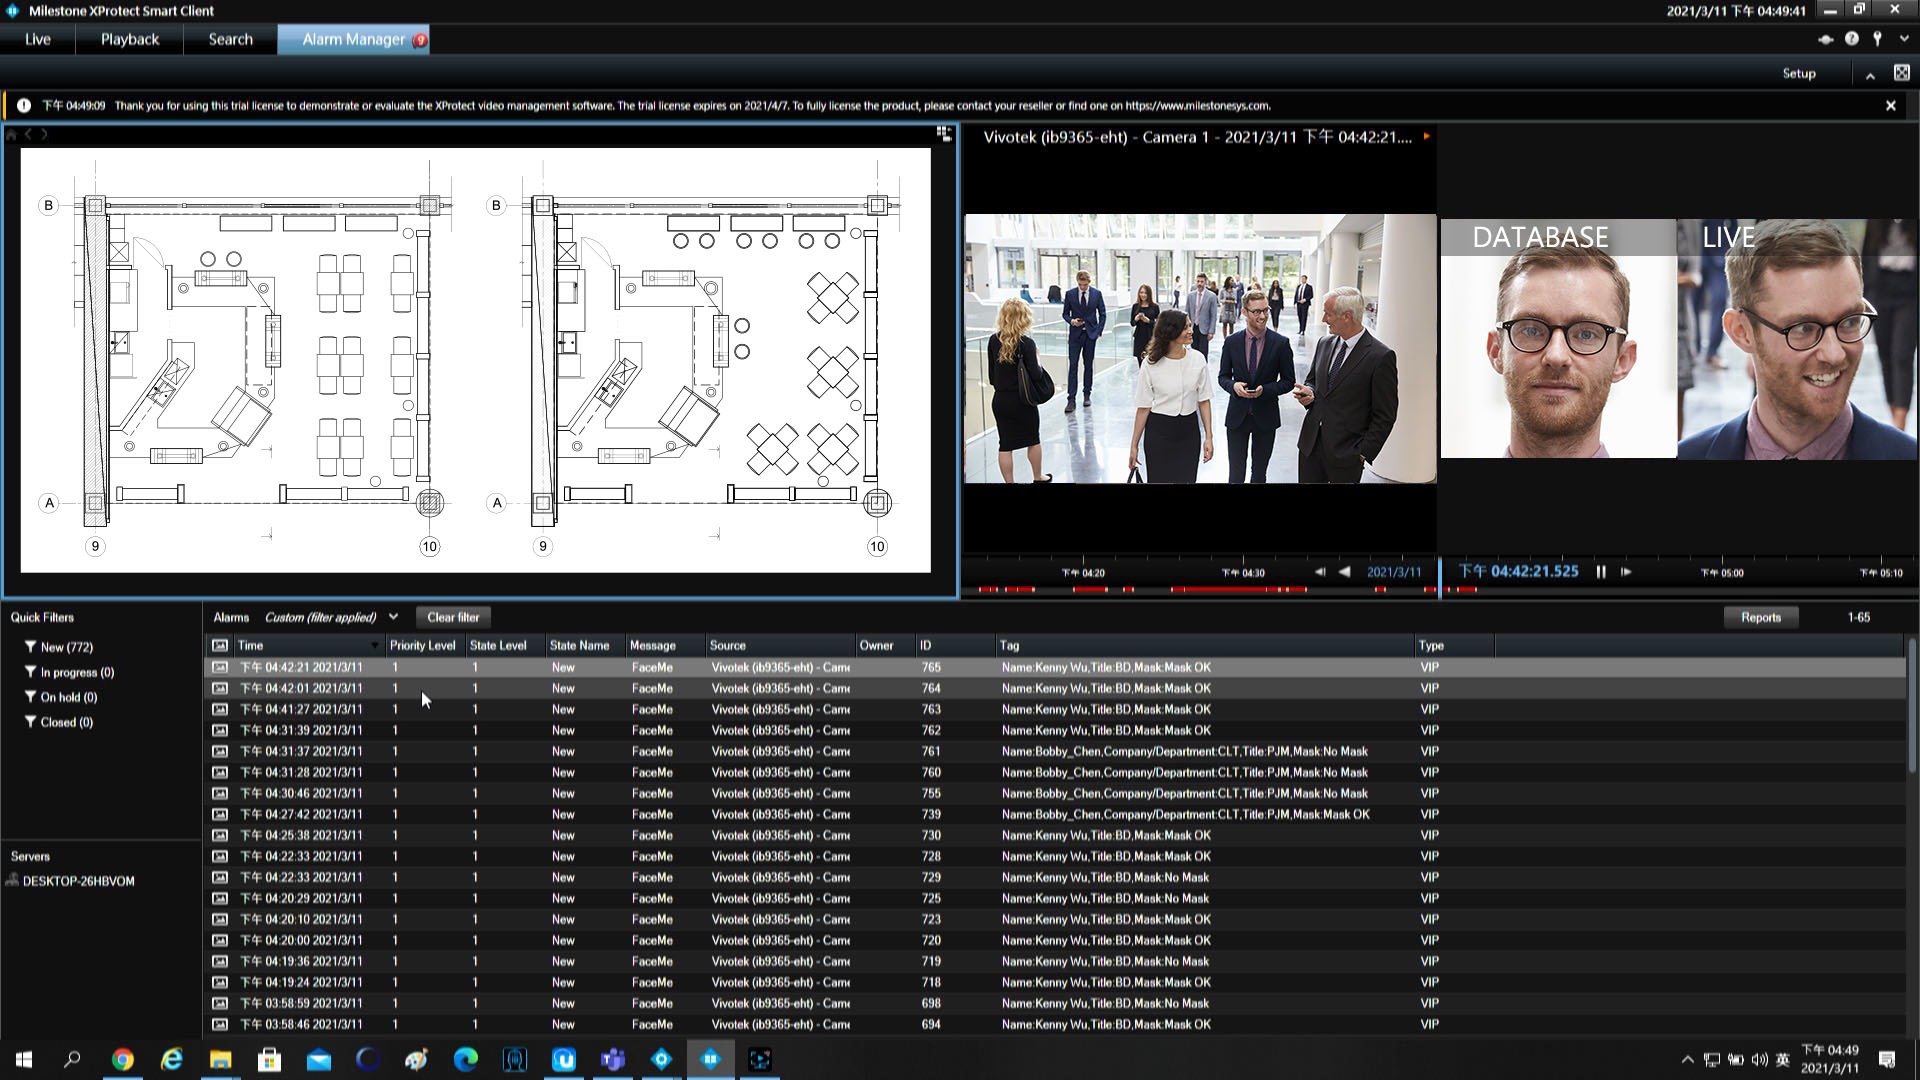Sort alarms by the Time column
The height and width of the screenshot is (1080, 1920).
(309, 645)
